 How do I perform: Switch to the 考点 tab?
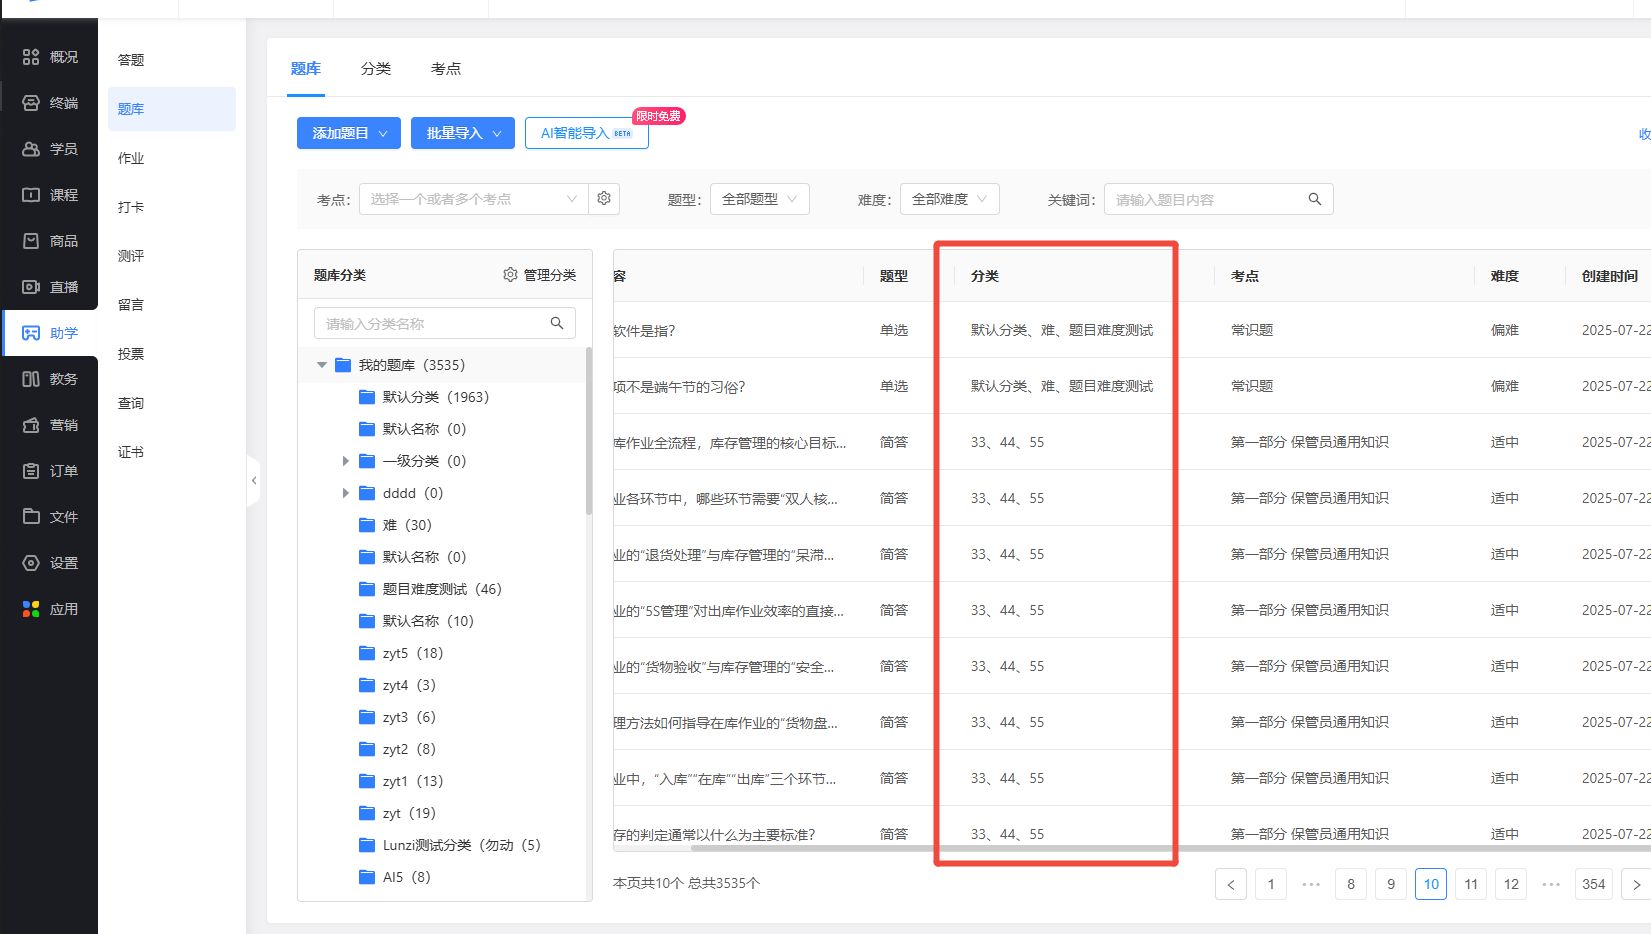tap(446, 69)
